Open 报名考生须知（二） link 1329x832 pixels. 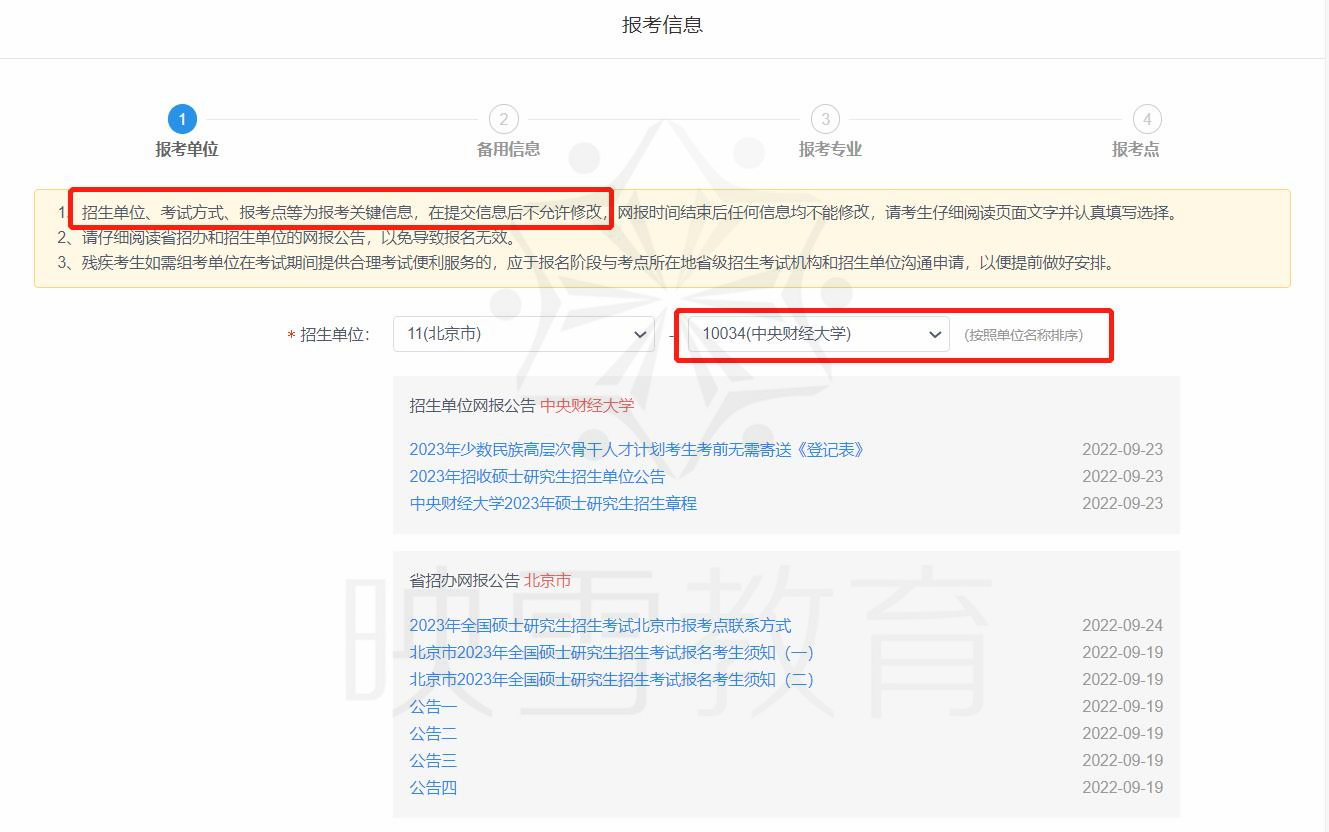(611, 680)
